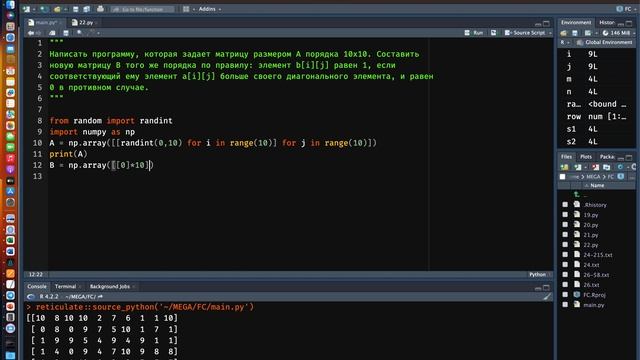
Task: Switch to the Plots tab
Action: (586, 157)
